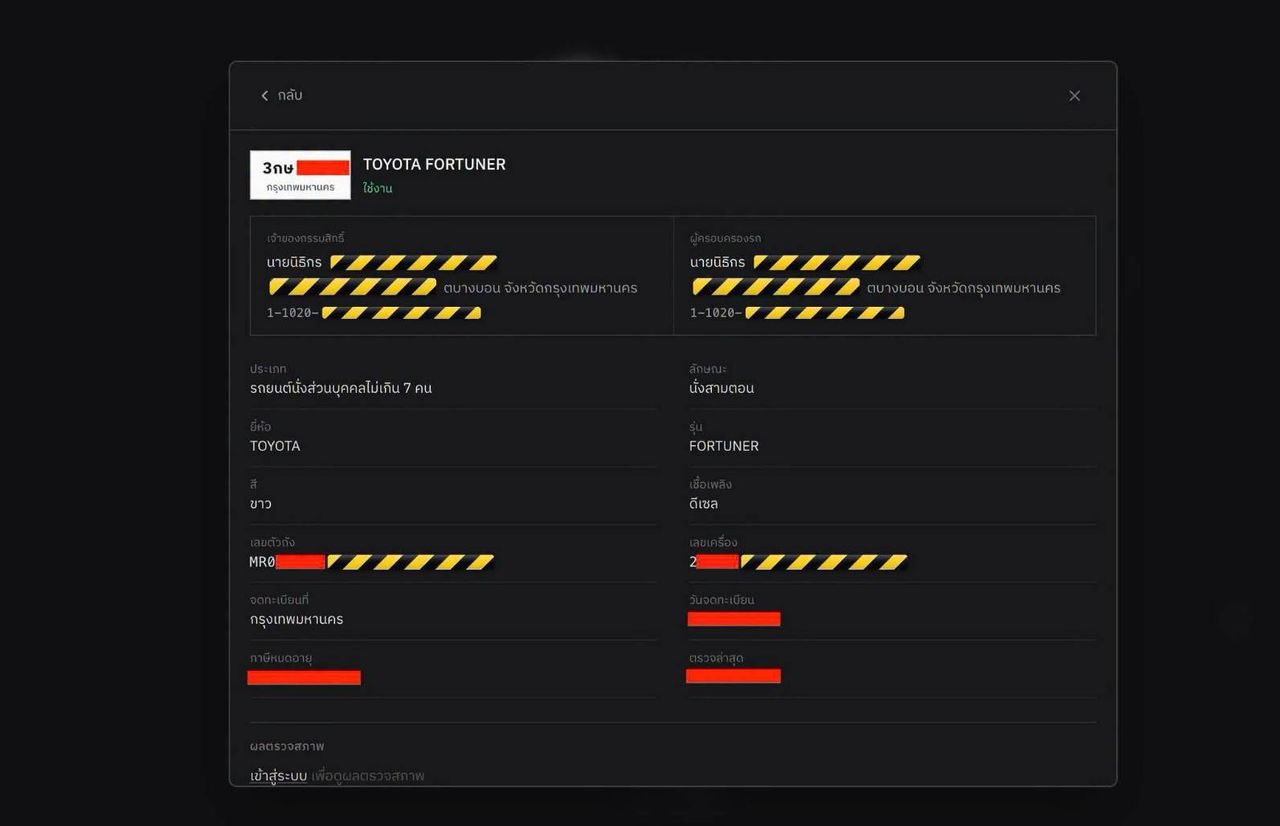The width and height of the screenshot is (1280, 826).
Task: Click the ผลตรวจสภาพ section heading
Action: tap(287, 746)
